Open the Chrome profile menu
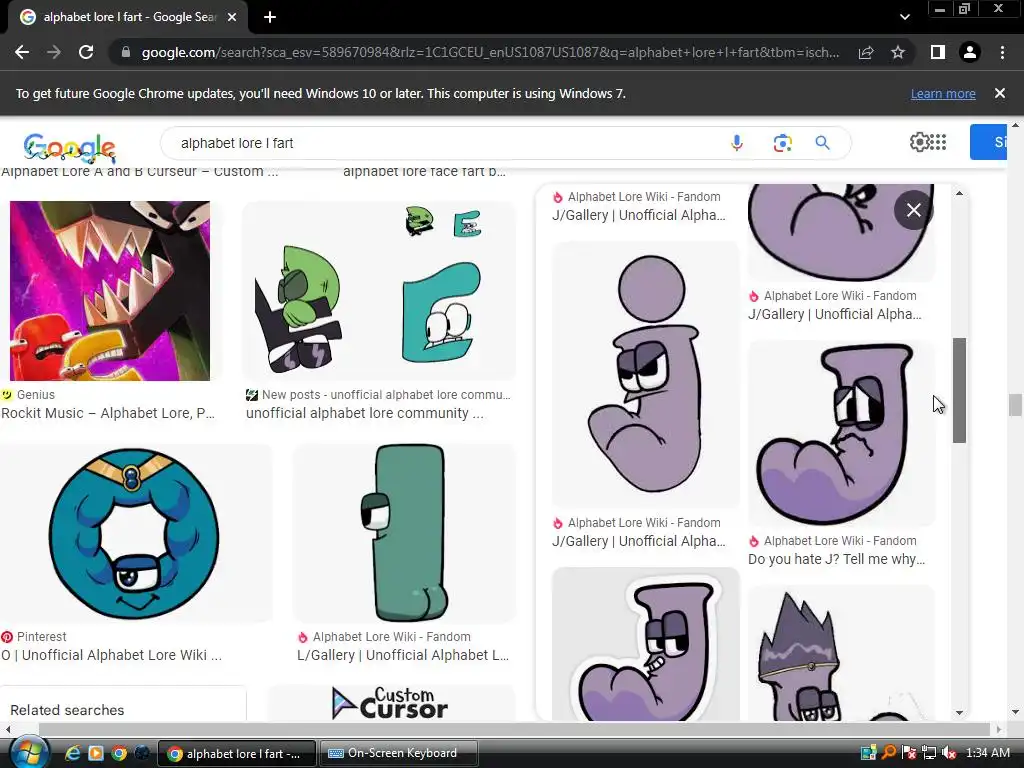The width and height of the screenshot is (1024, 768). (970, 52)
